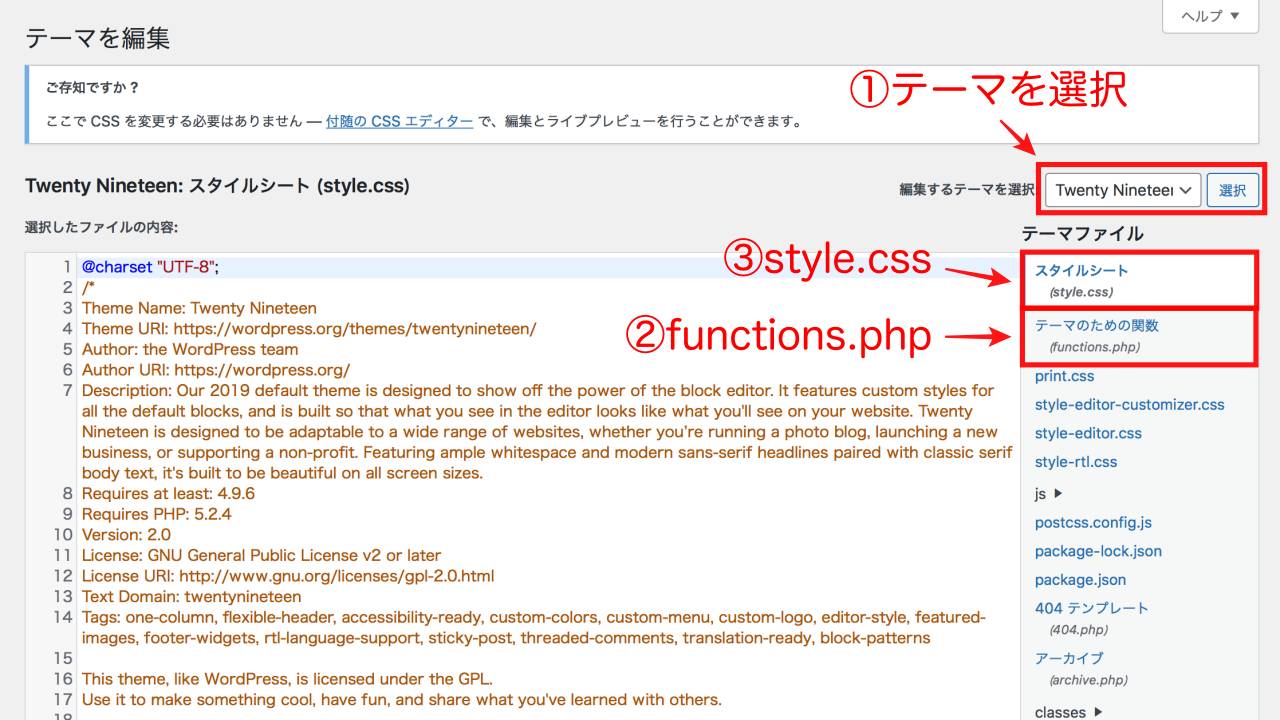Click the テーマファイル sidebar heading
The width and height of the screenshot is (1280, 720).
click(x=1082, y=234)
